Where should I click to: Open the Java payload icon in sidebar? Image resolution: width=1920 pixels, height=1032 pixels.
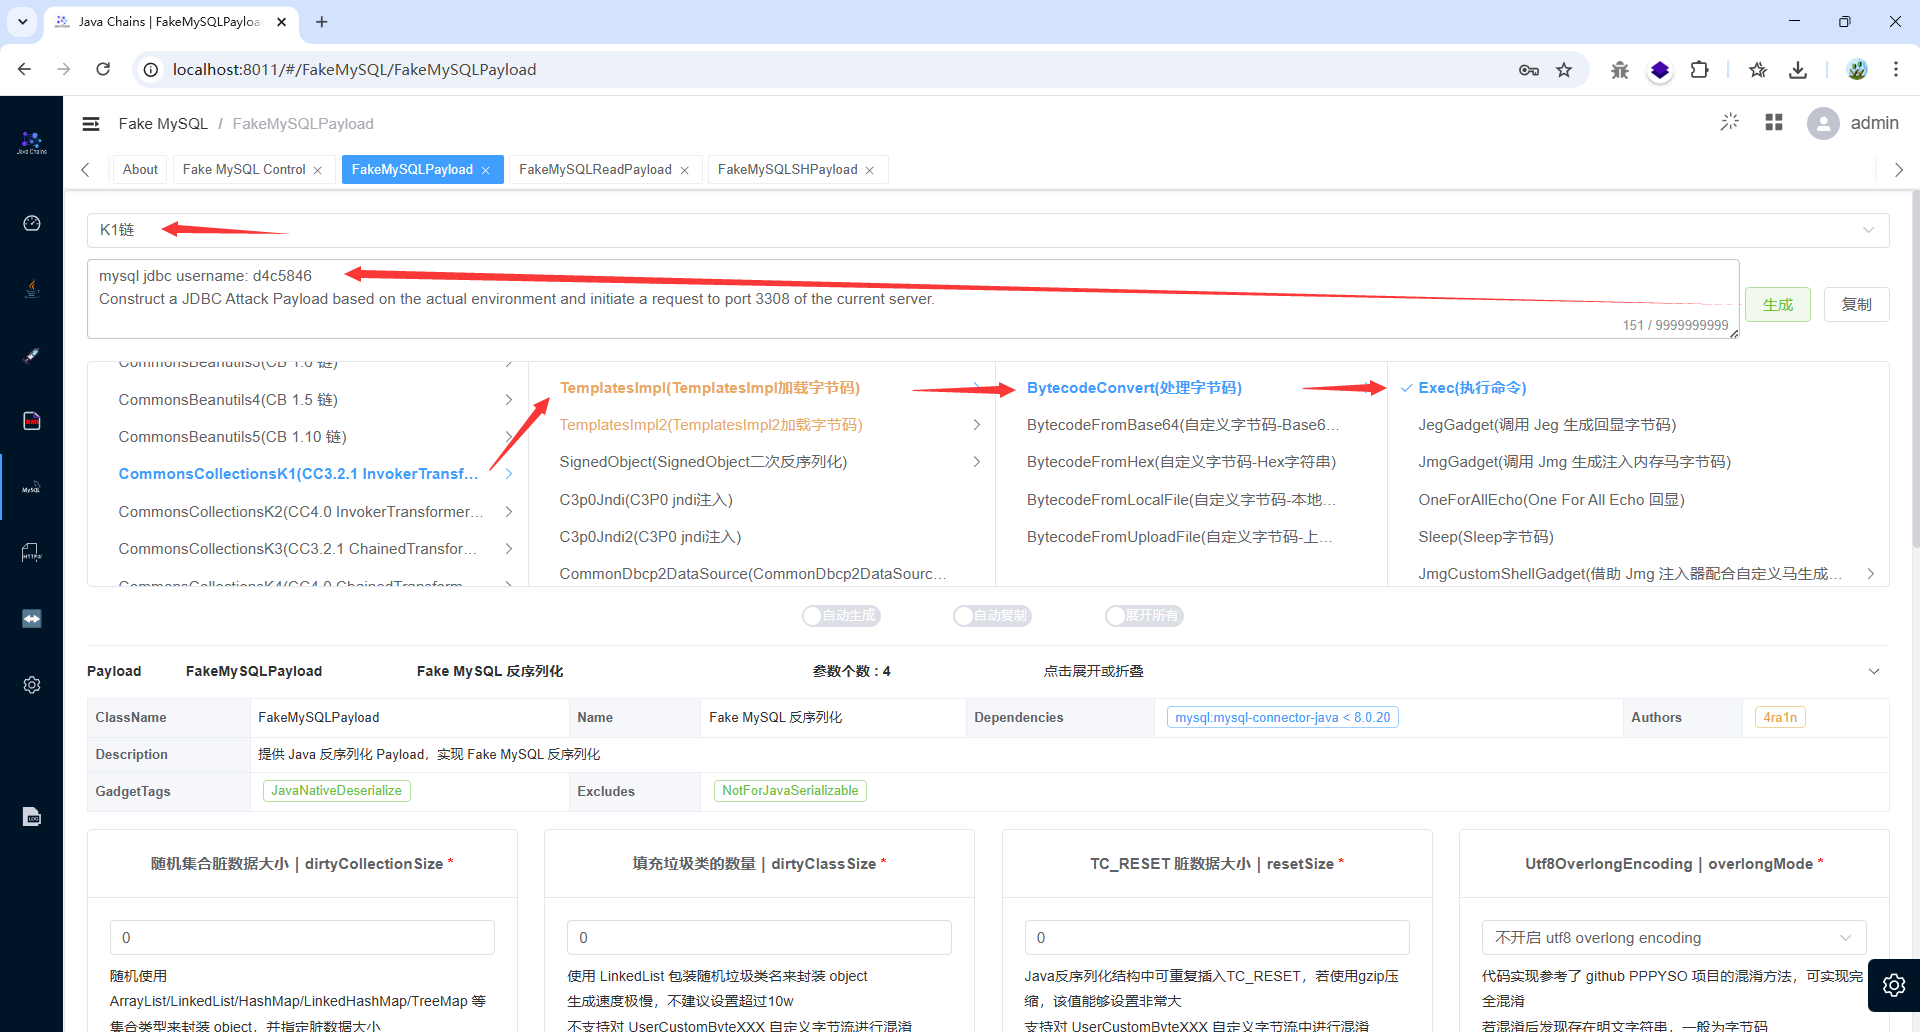click(x=32, y=289)
